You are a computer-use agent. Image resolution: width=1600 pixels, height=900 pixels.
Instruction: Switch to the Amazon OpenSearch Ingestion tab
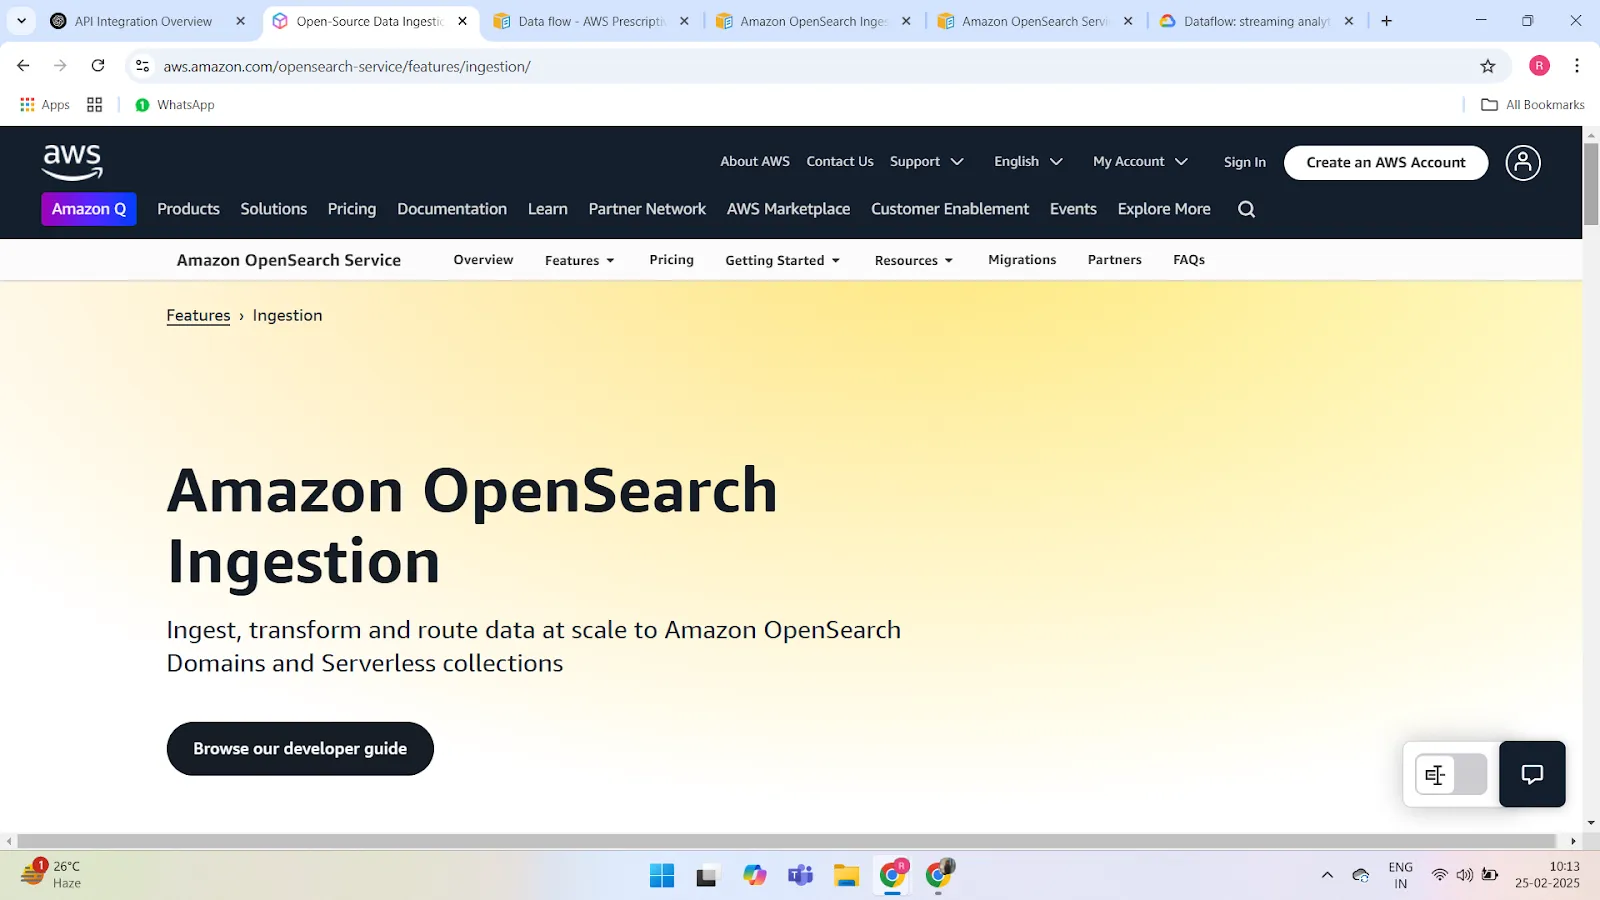(x=812, y=21)
